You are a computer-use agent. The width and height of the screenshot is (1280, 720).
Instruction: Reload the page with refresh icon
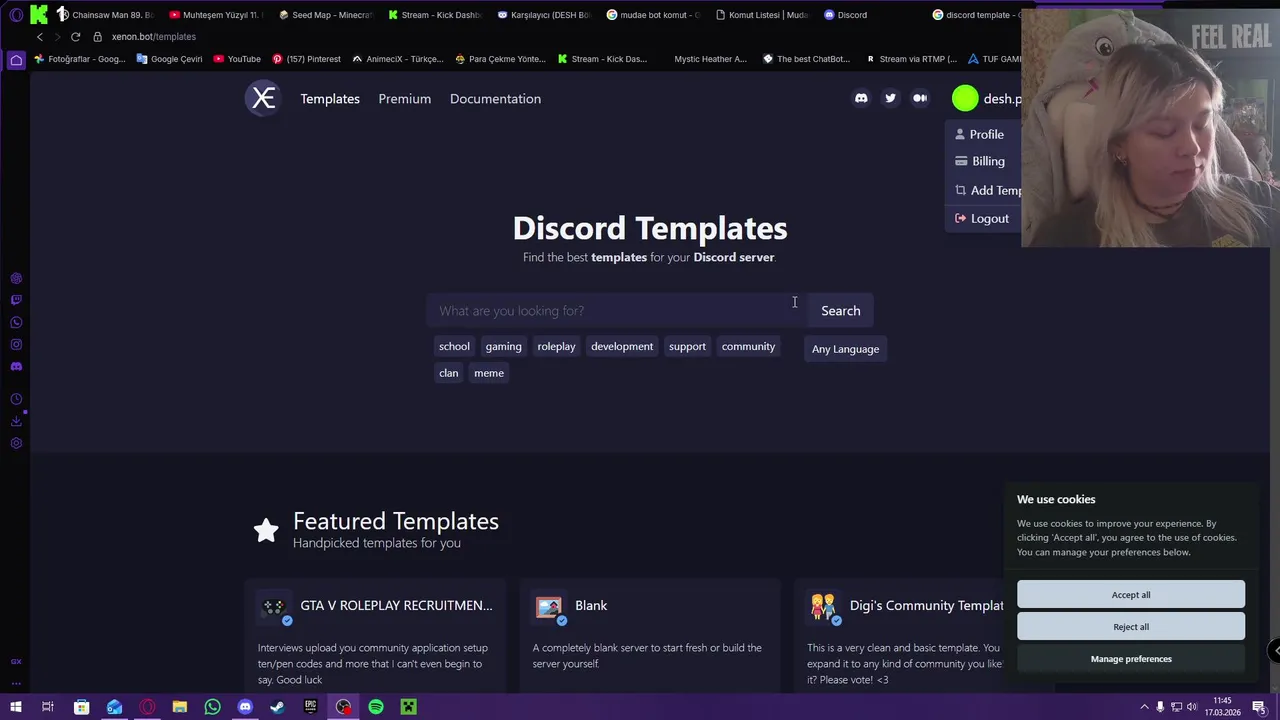[x=75, y=37]
